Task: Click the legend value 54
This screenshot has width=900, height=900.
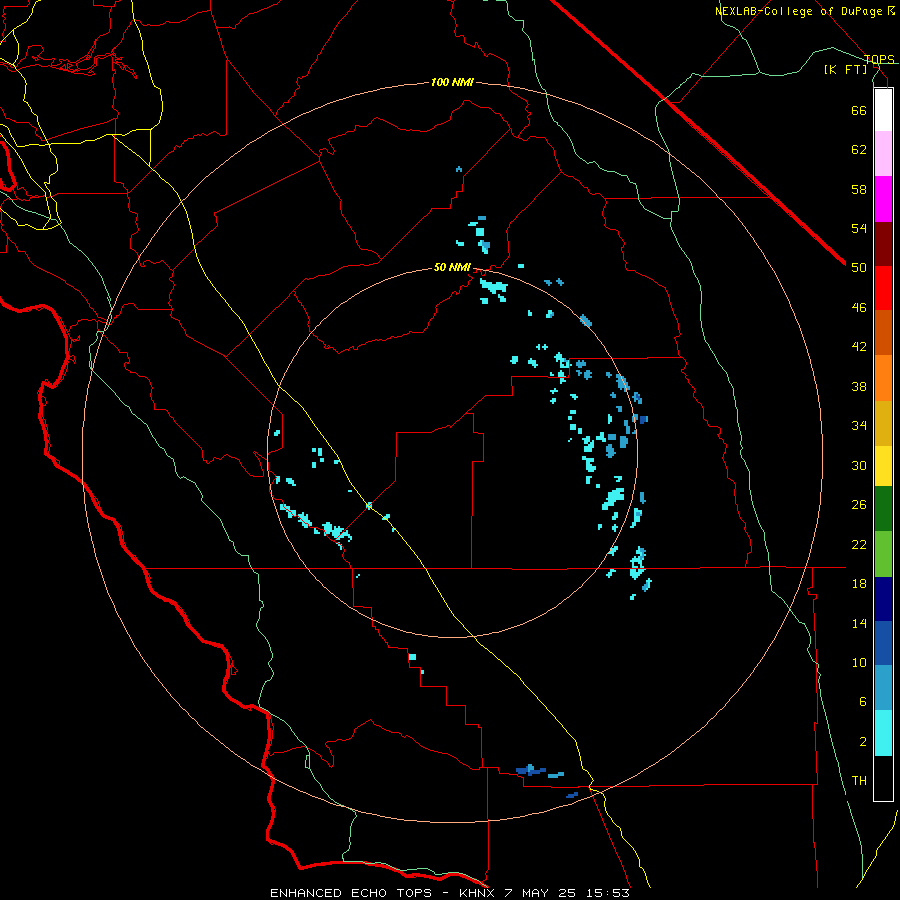Action: (859, 228)
